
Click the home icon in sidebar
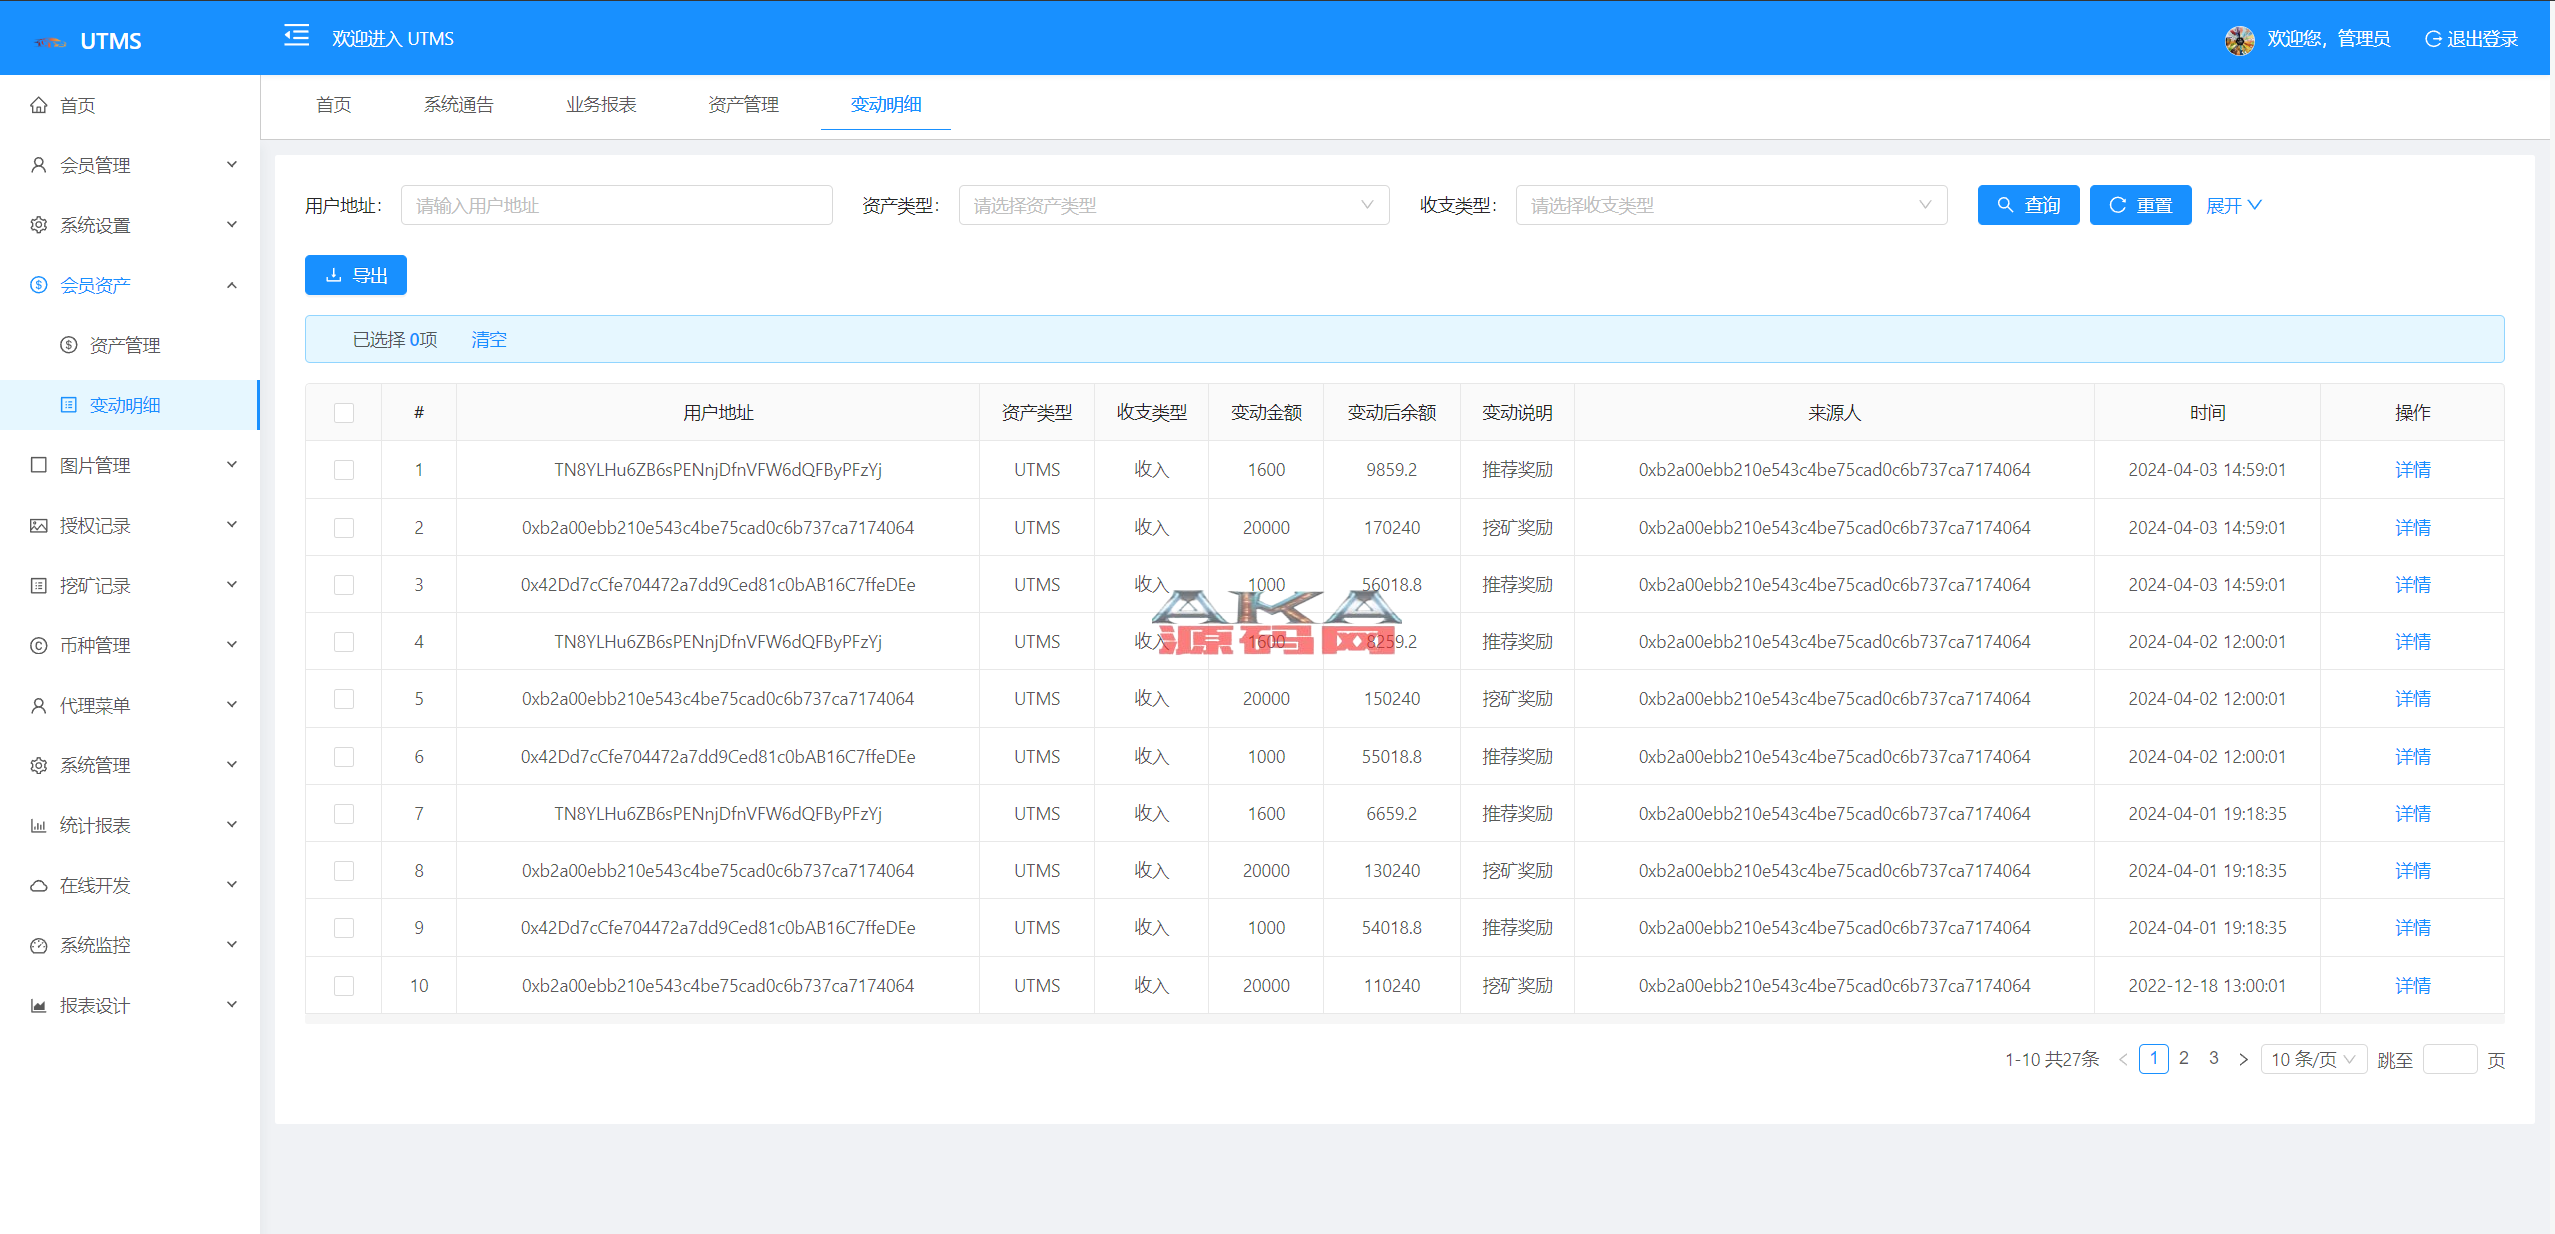(x=39, y=105)
